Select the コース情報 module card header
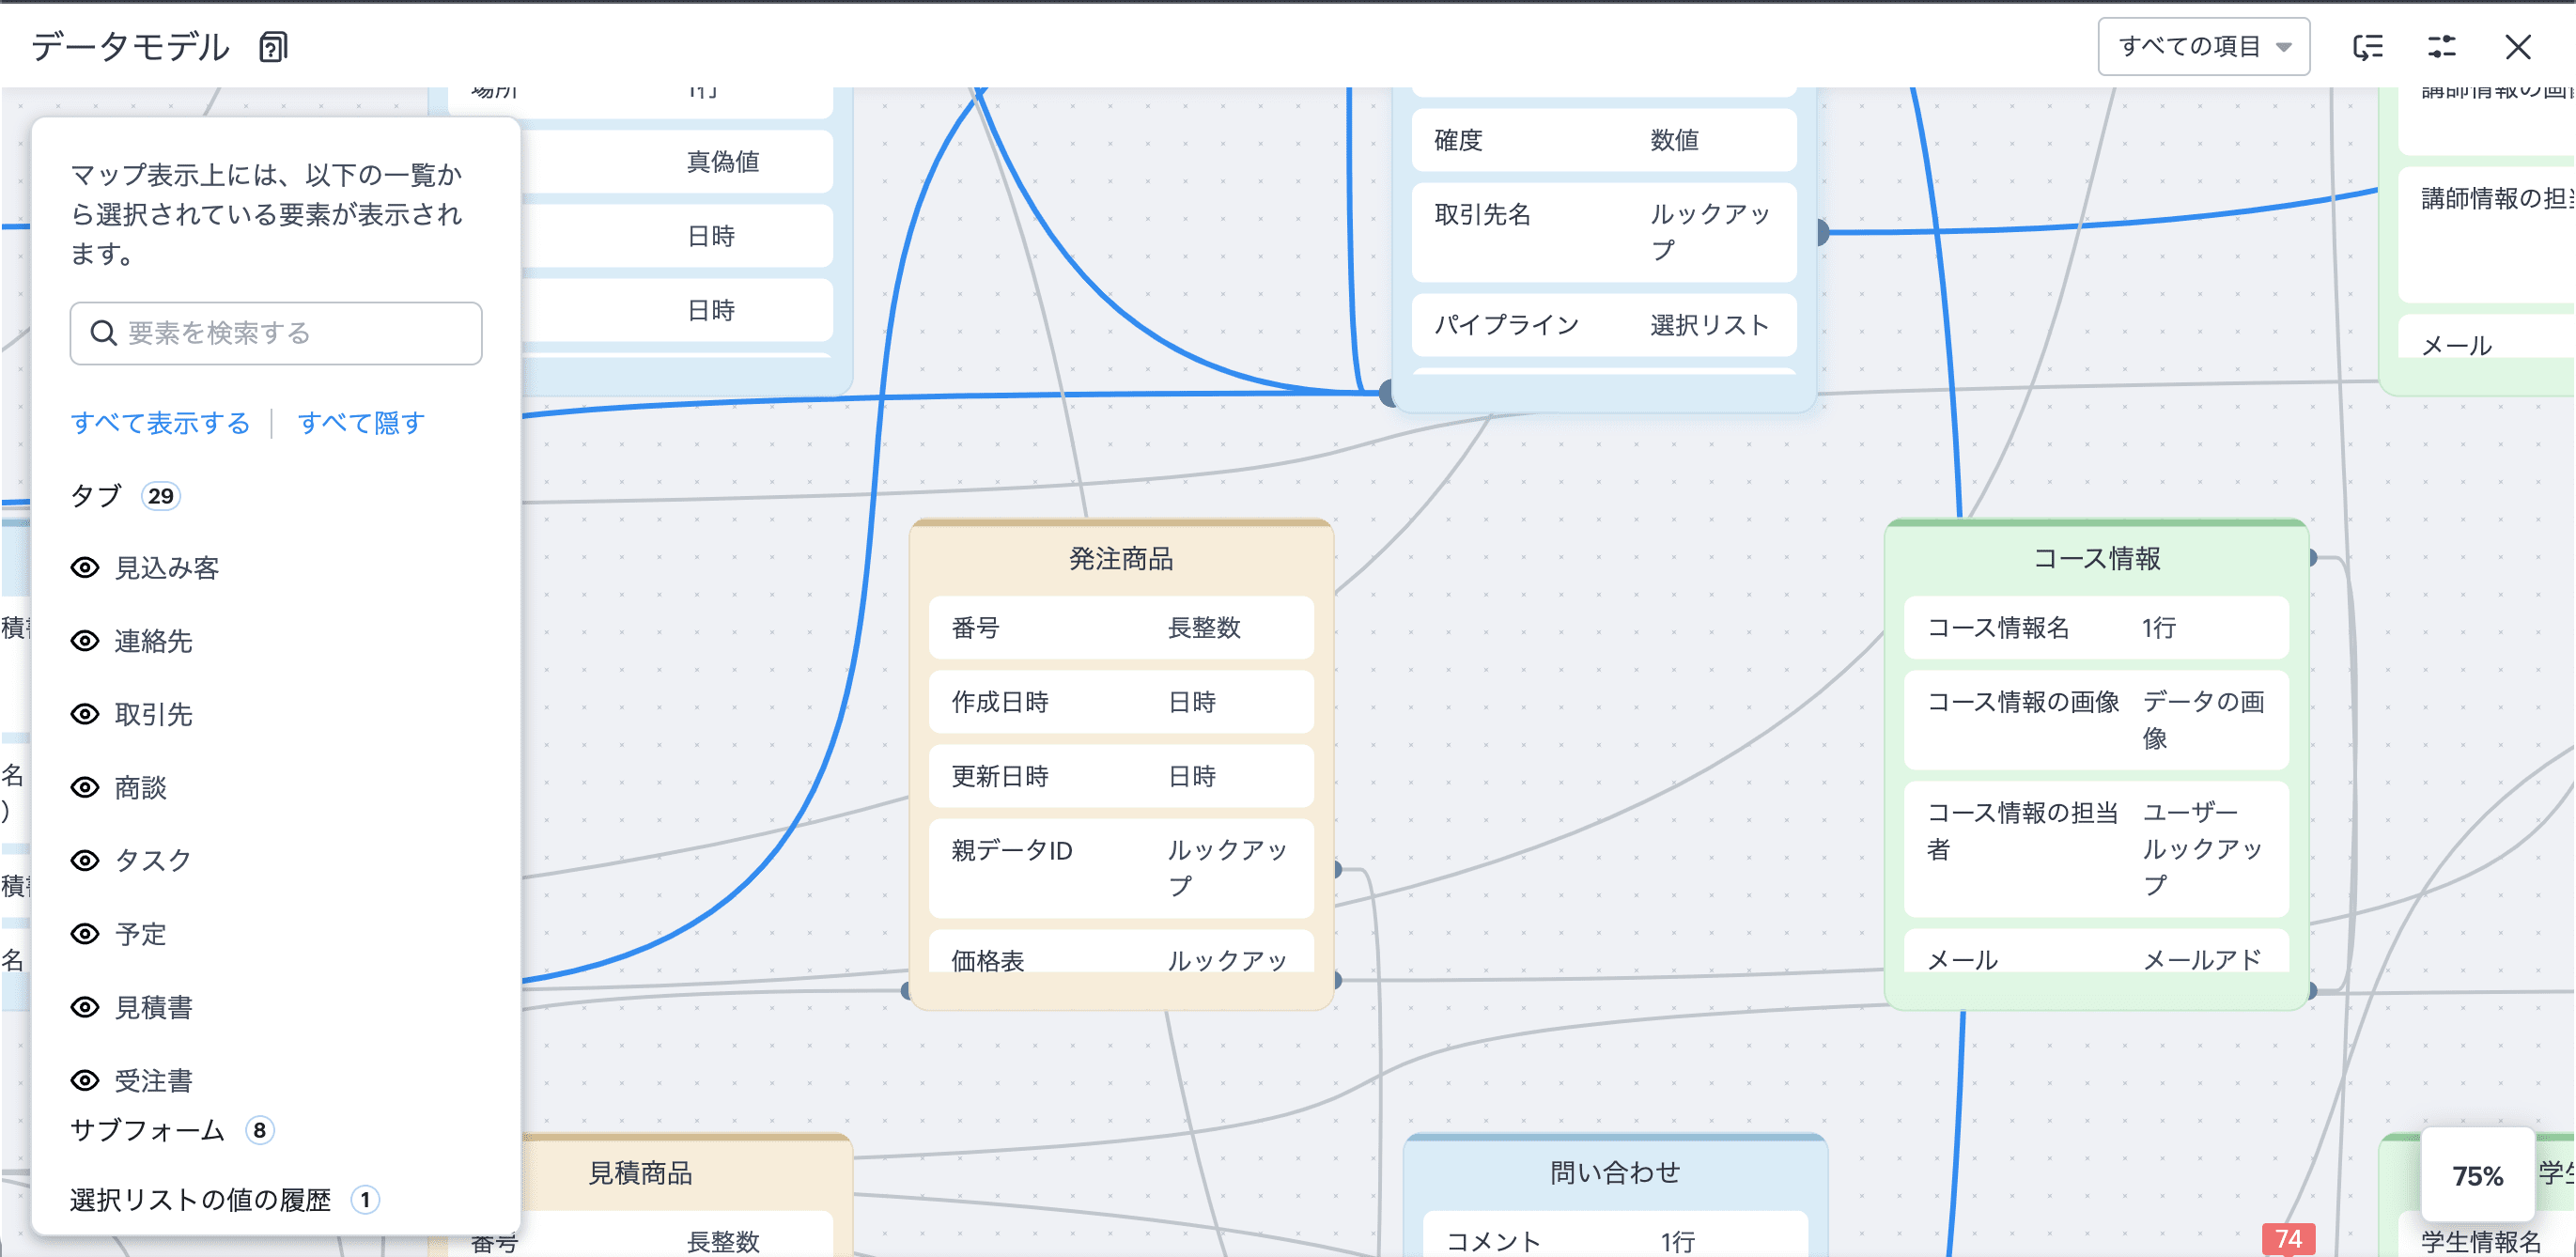2576x1257 pixels. [2096, 558]
